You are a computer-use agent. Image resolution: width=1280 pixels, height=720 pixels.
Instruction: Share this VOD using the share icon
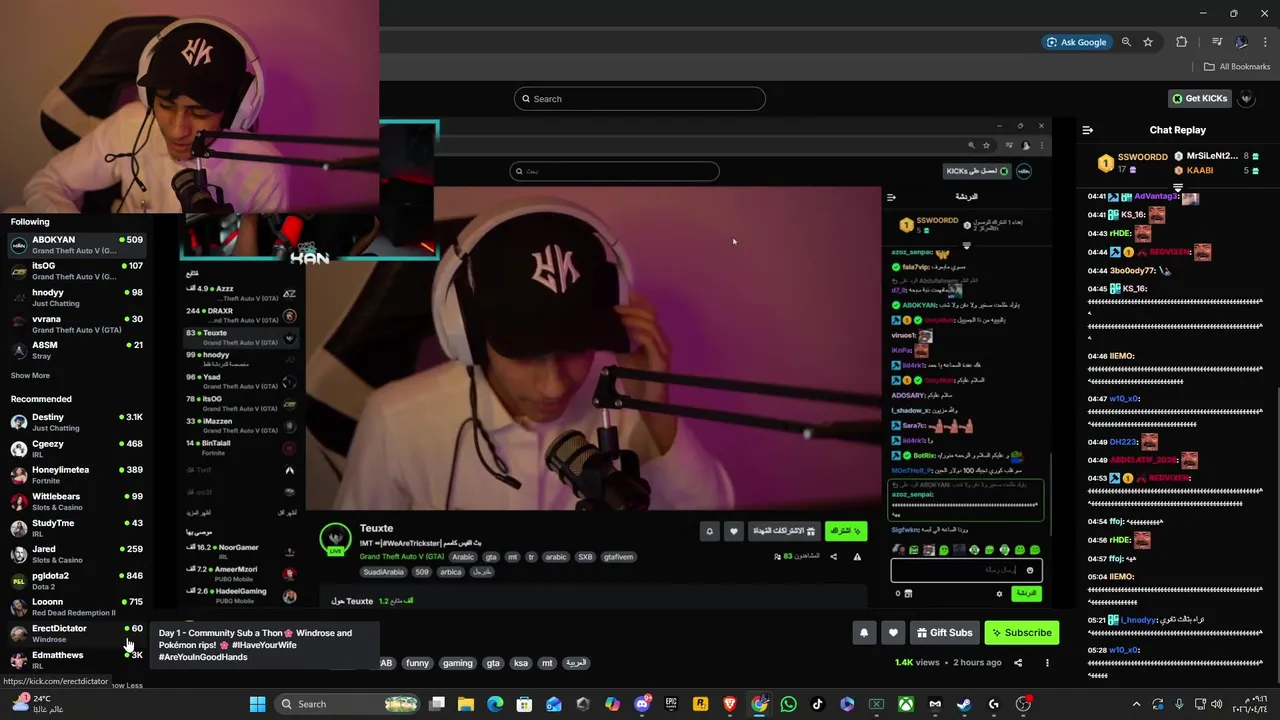point(1018,662)
